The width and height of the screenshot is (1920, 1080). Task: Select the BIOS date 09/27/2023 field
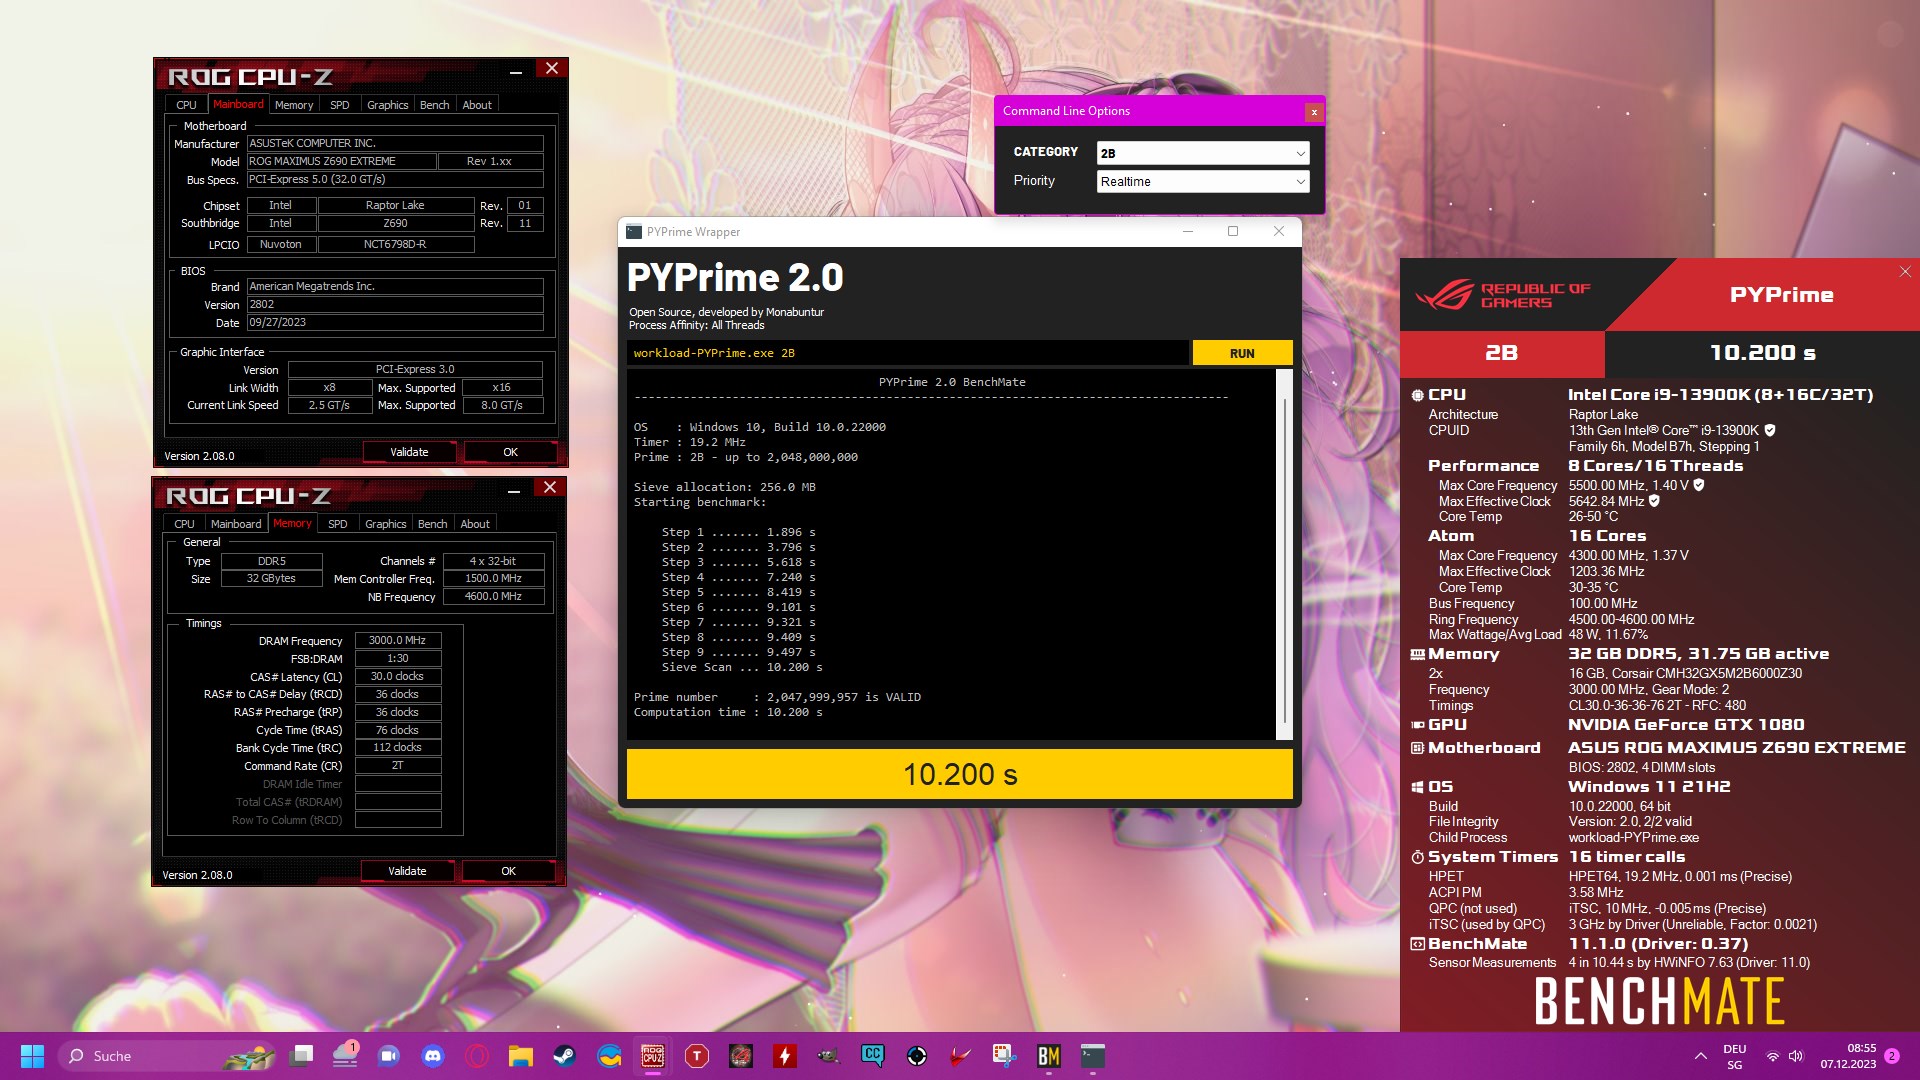pos(395,323)
